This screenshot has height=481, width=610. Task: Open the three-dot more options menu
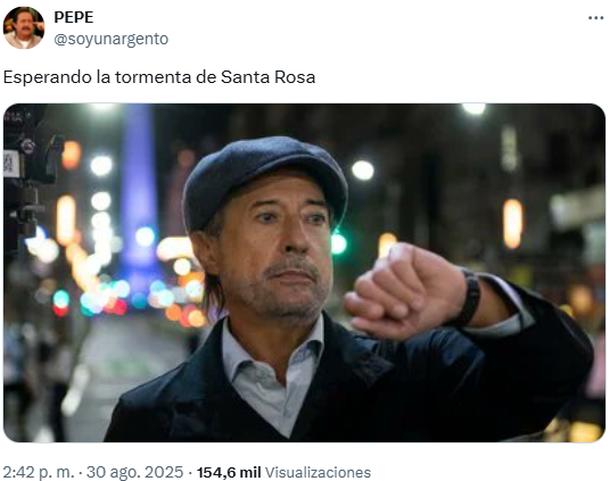(x=595, y=18)
